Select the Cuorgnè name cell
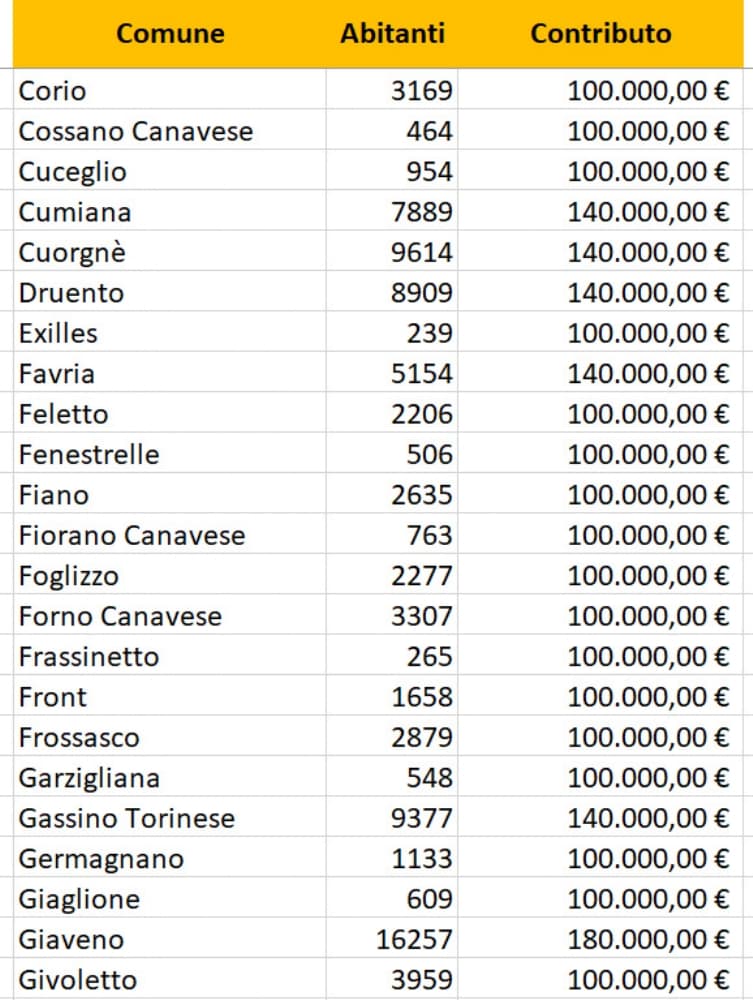Viewport: 753px width, 1000px height. 73,252
